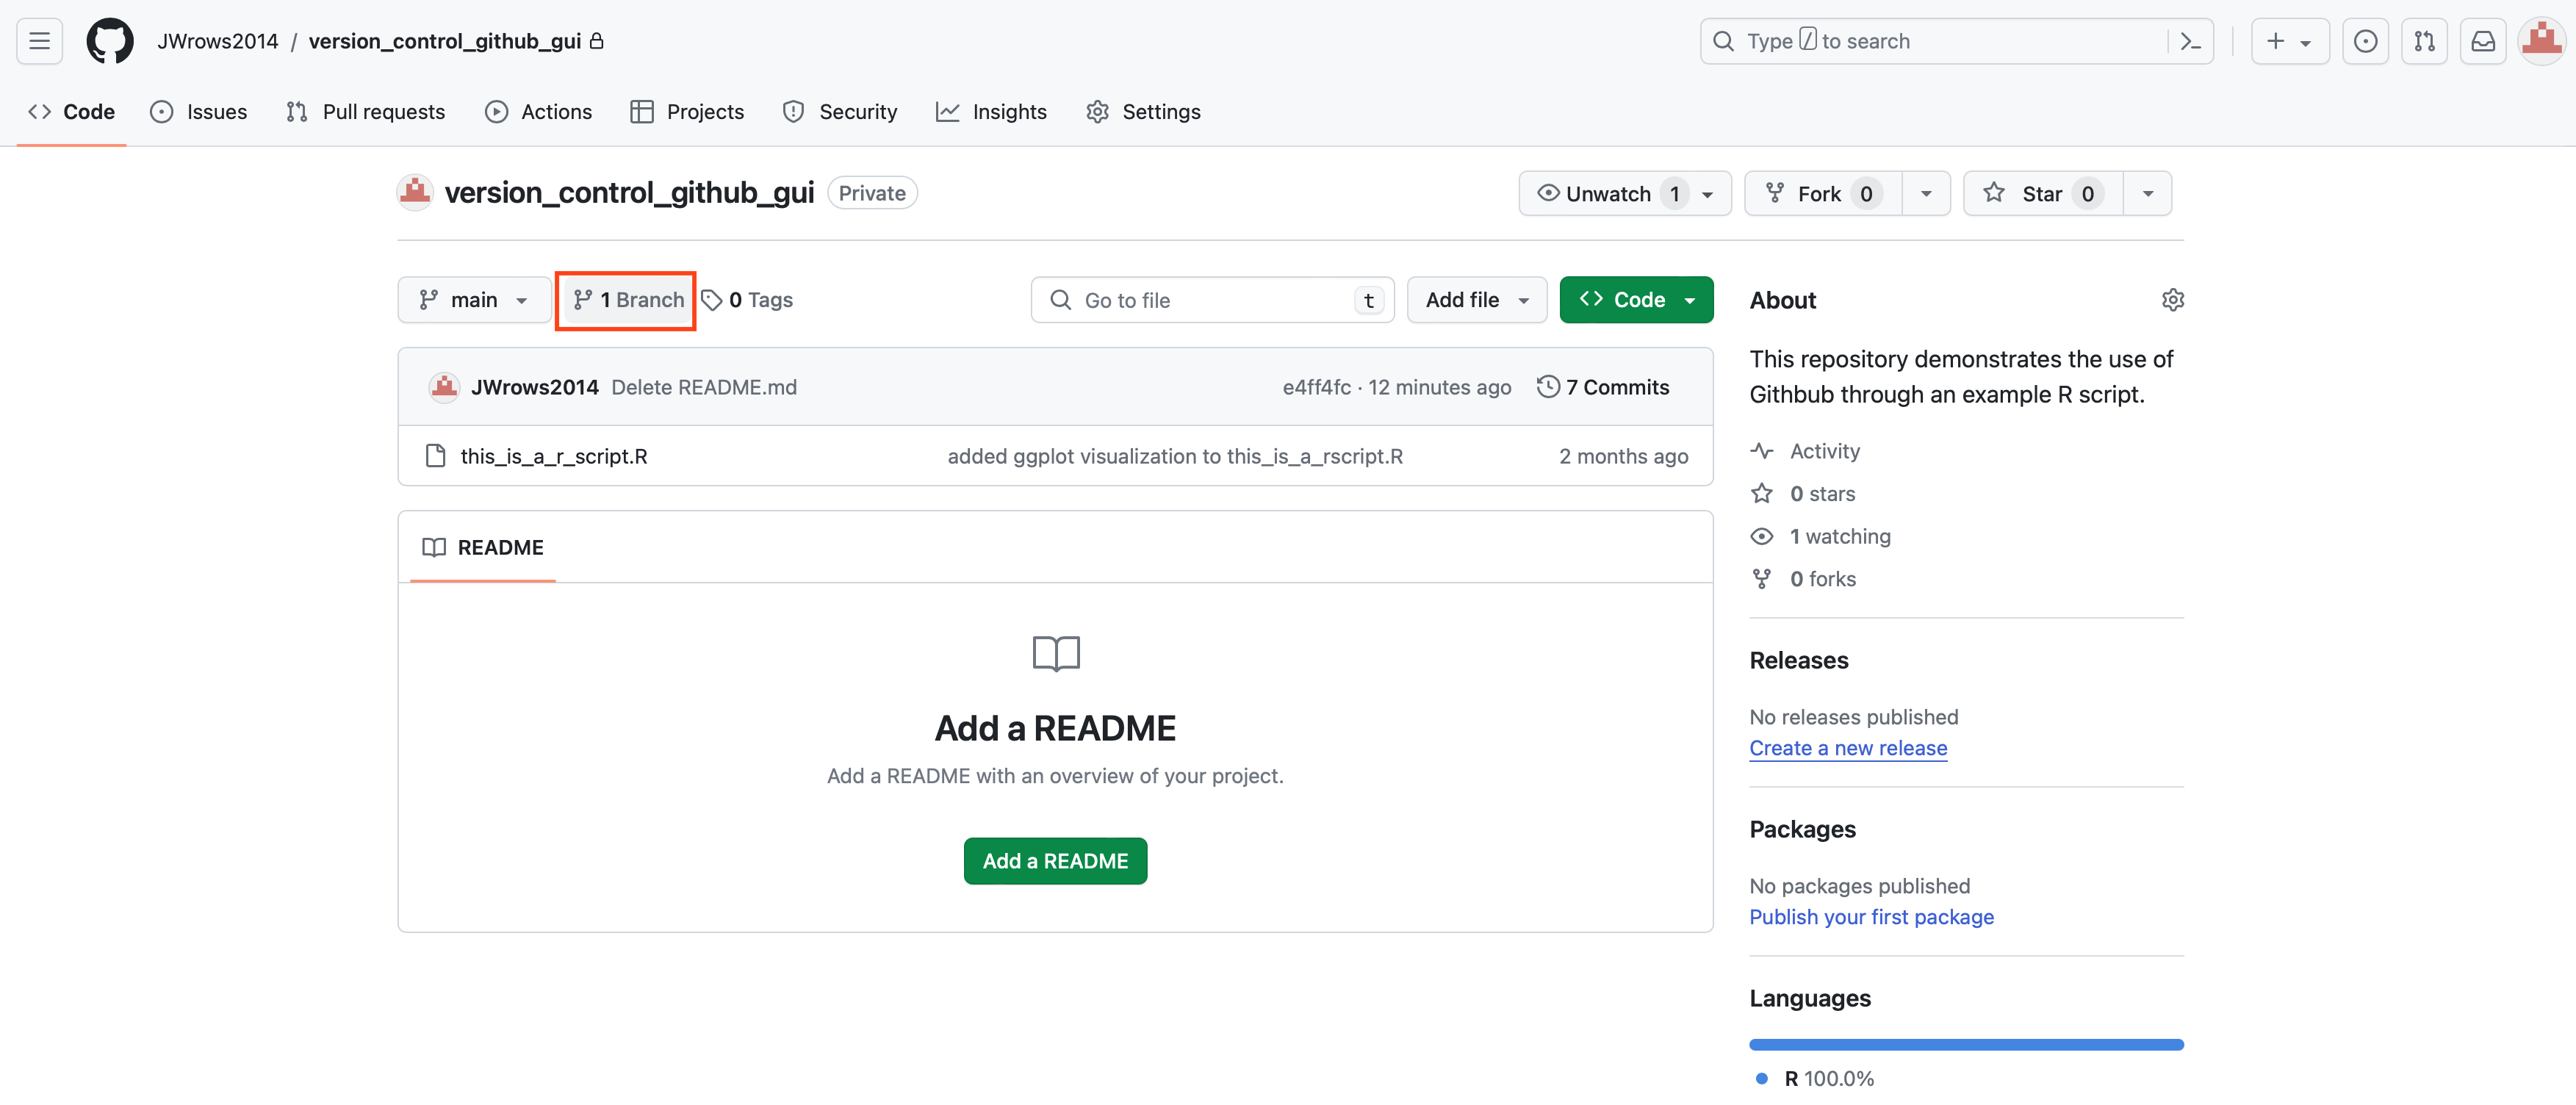Image resolution: width=2576 pixels, height=1105 pixels.
Task: Expand the Add file dropdown
Action: 1476,300
